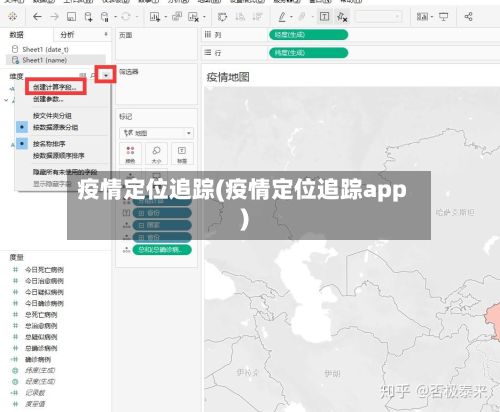Select the 今日疑似病例 measure
The height and width of the screenshot is (412, 500).
pos(44,292)
